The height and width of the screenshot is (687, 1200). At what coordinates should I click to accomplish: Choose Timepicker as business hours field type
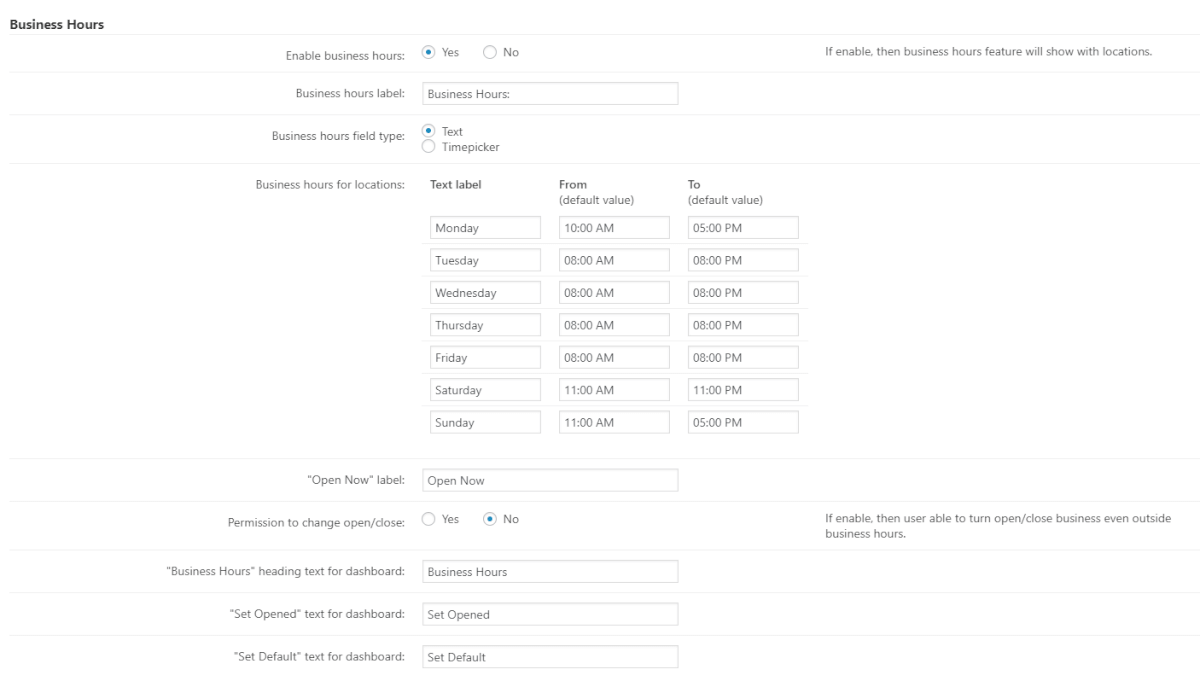point(429,147)
